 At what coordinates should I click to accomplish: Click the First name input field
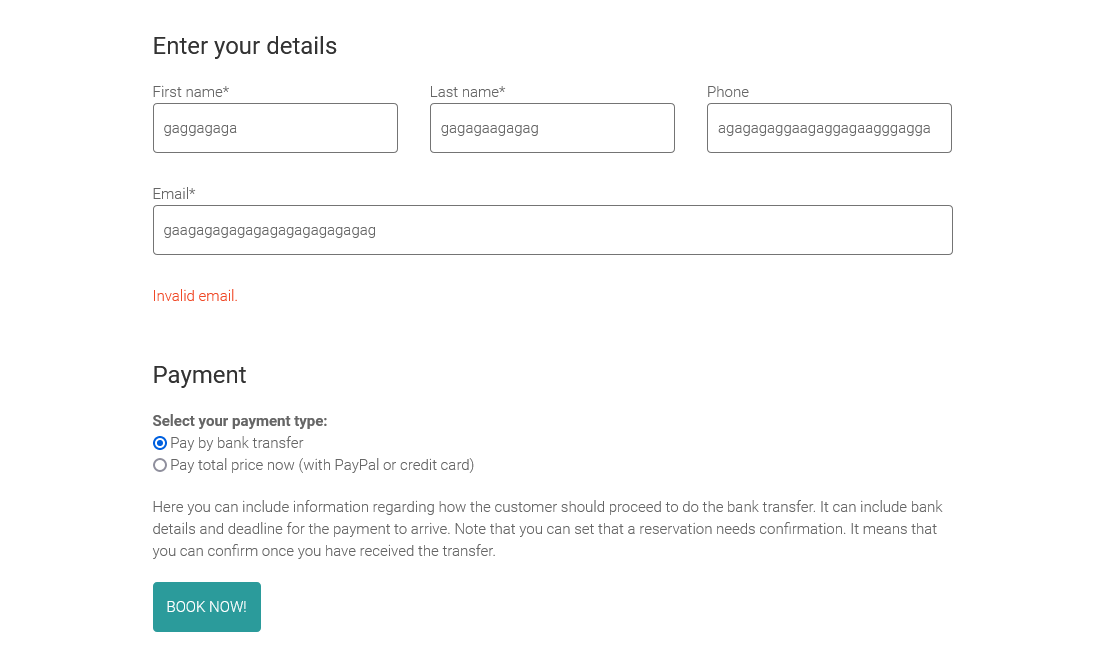coord(275,128)
